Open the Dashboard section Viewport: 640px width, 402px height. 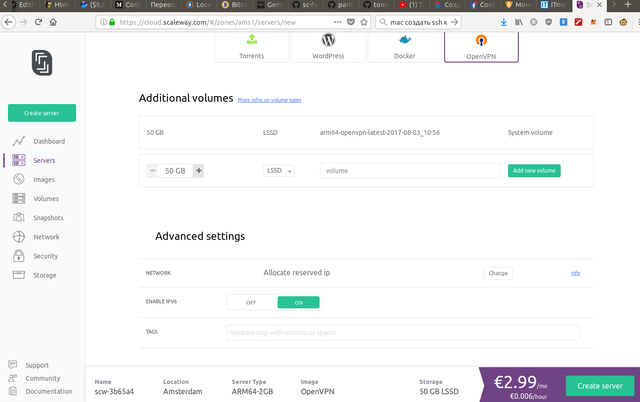tap(49, 141)
